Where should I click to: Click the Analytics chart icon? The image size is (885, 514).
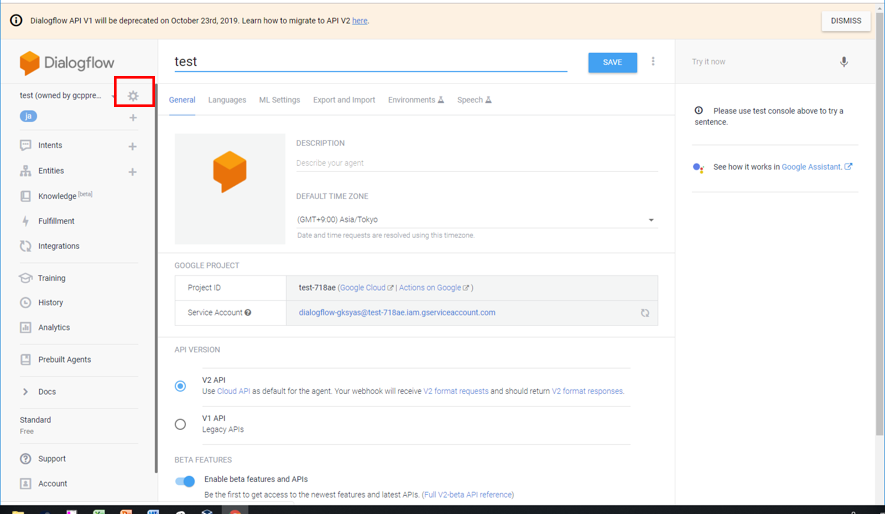pyautogui.click(x=25, y=327)
